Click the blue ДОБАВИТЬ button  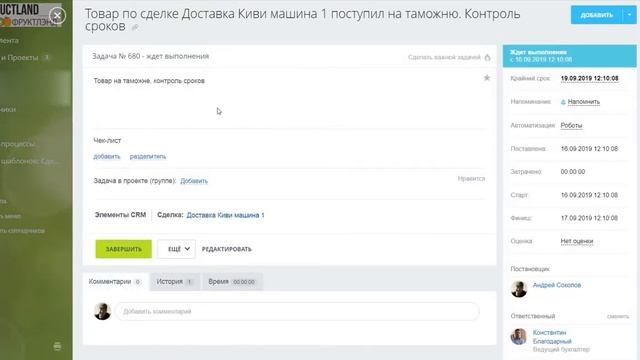tap(596, 15)
